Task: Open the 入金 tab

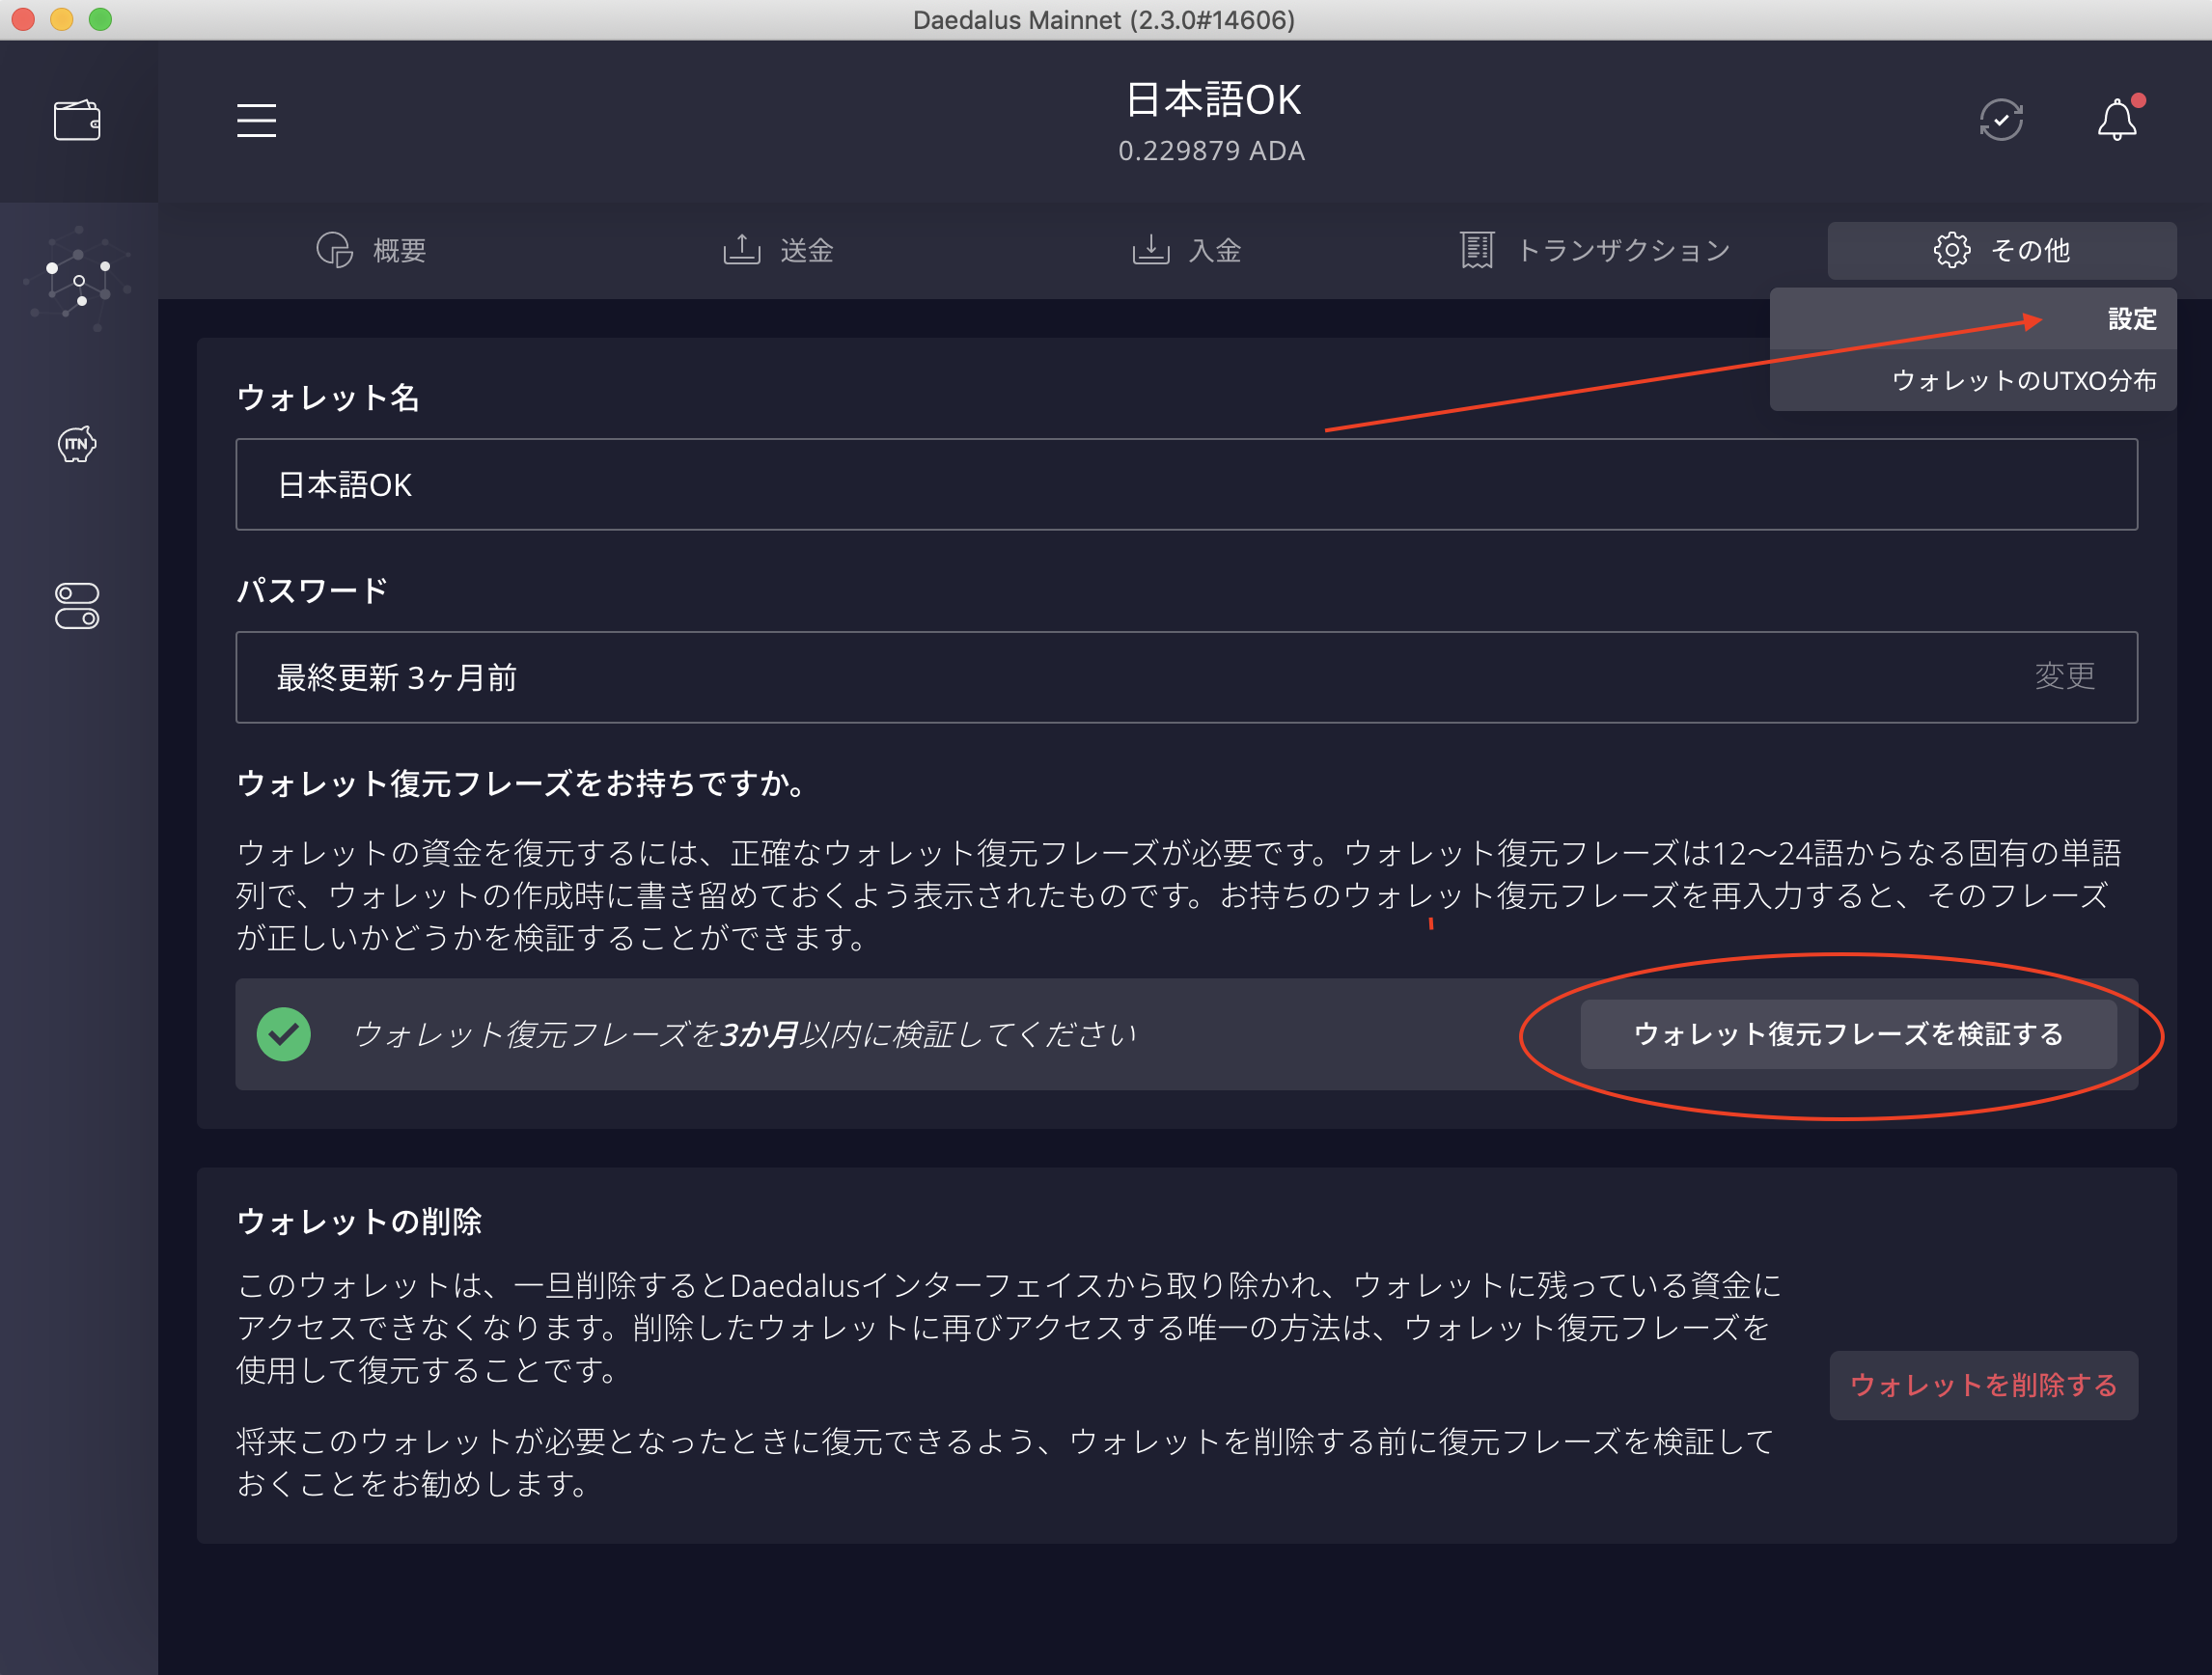Action: pyautogui.click(x=1187, y=250)
